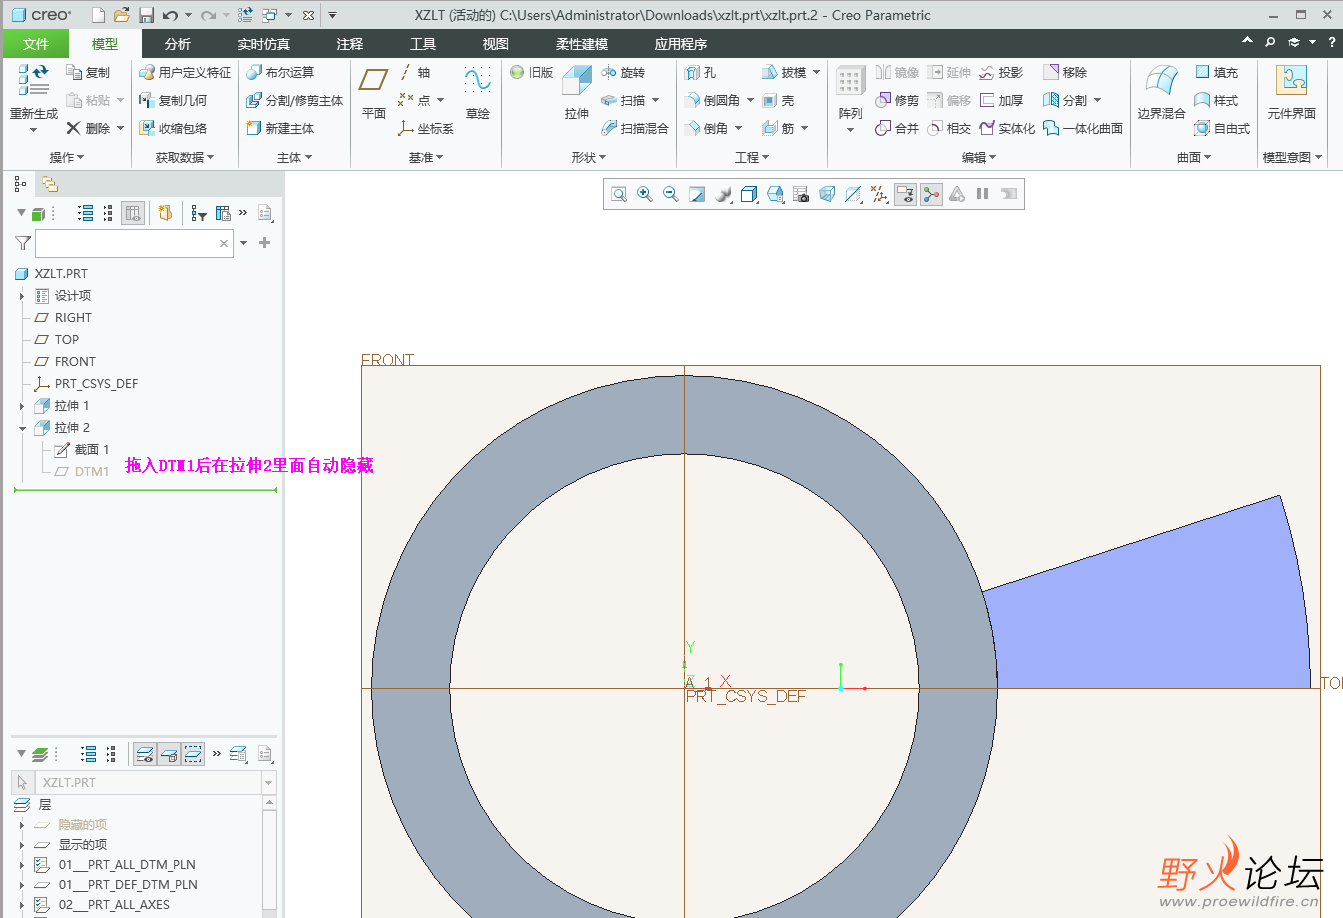
Task: Click new folder icon in model tree toolbar
Action: click(166, 213)
